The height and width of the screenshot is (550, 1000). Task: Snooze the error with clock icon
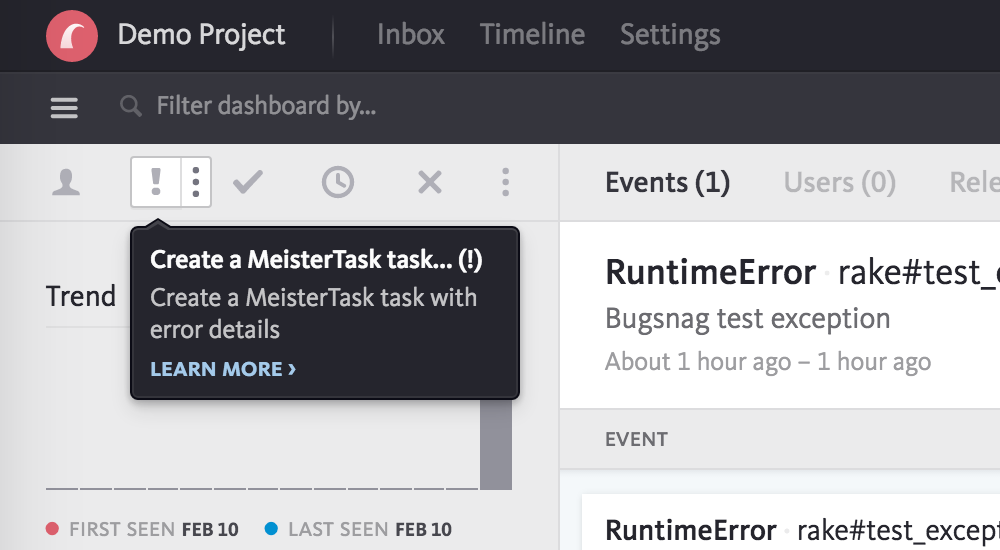click(x=338, y=182)
